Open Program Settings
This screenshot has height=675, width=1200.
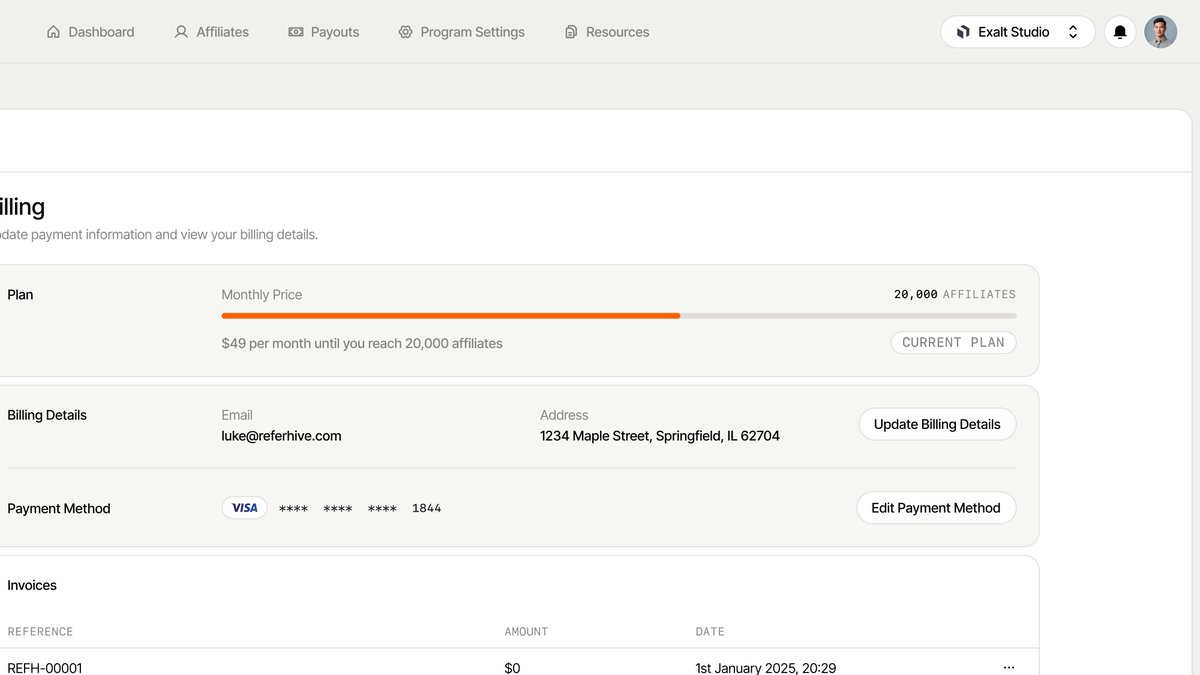[x=461, y=32]
